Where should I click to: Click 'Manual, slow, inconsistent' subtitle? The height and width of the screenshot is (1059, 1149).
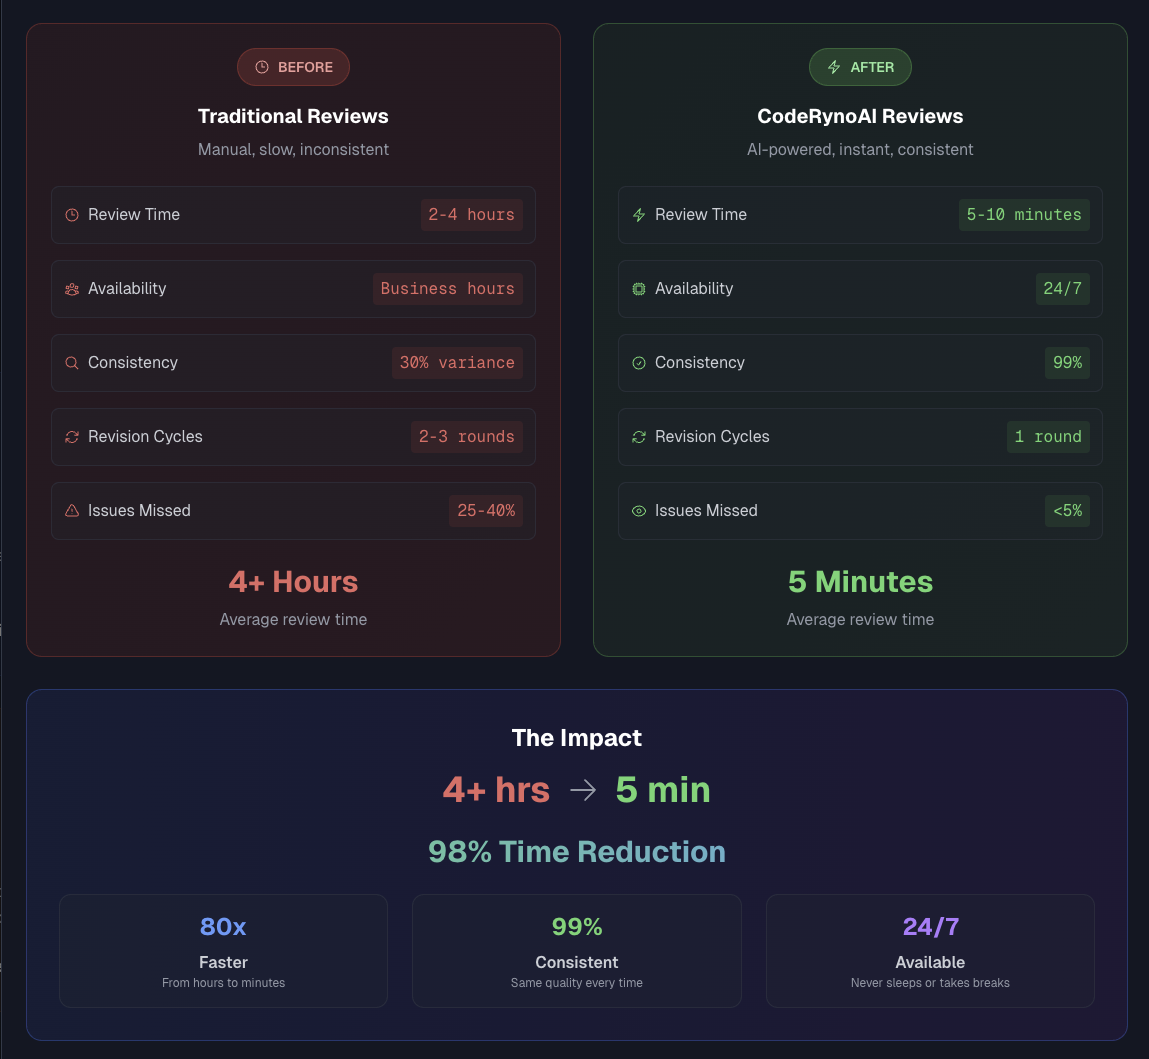[x=293, y=150]
